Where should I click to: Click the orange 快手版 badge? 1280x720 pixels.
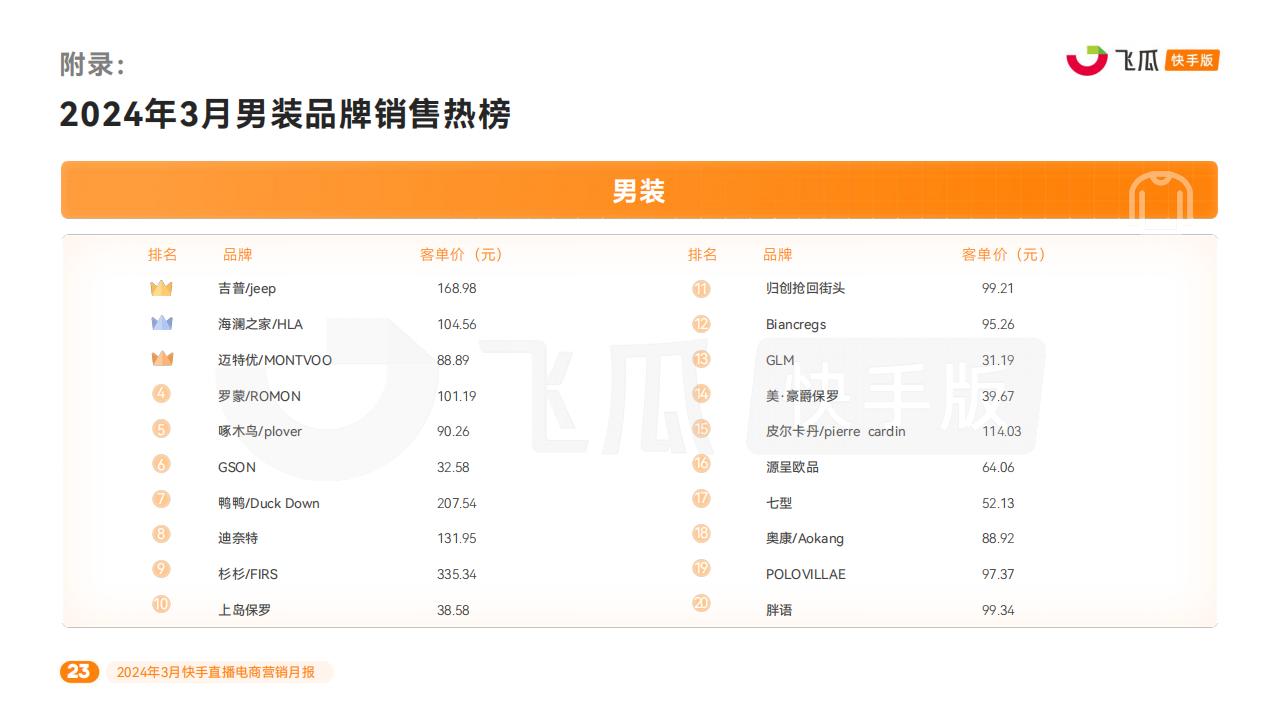(1192, 60)
